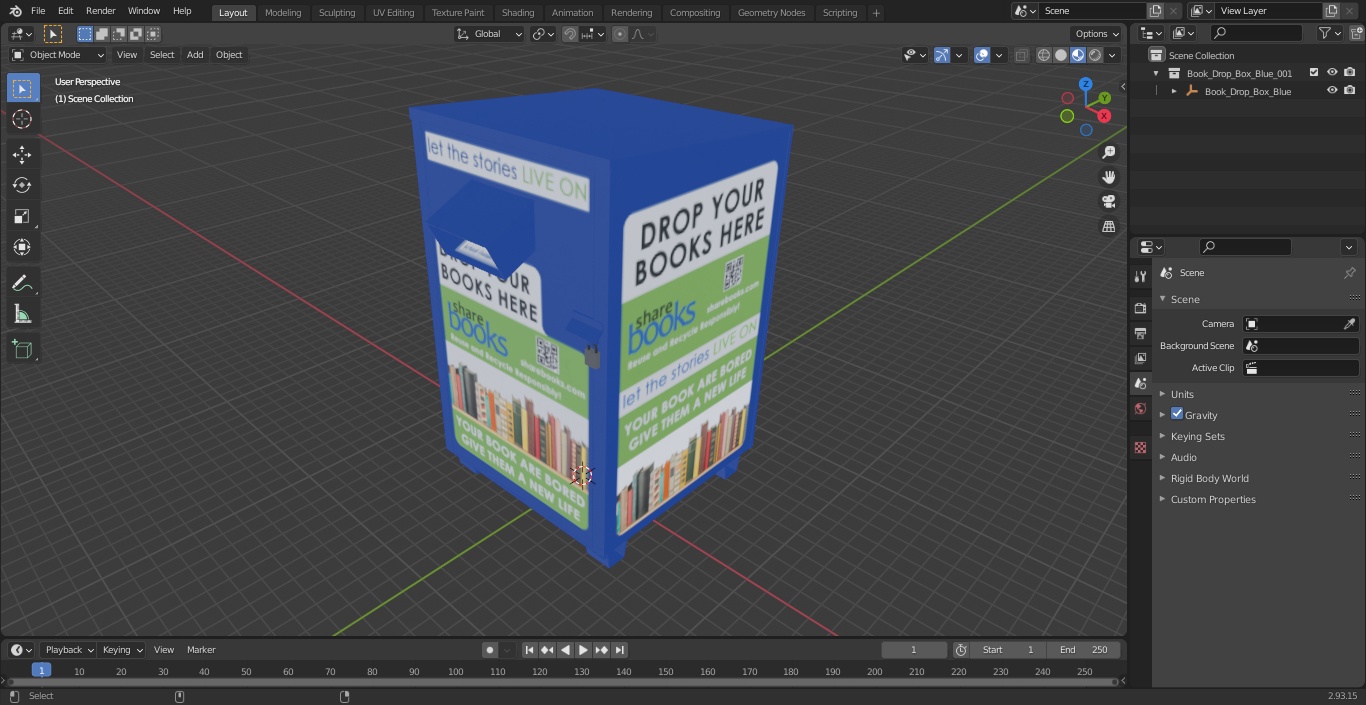Switch orthographic/perspective with the grid icon
The width and height of the screenshot is (1366, 705).
pyautogui.click(x=1109, y=226)
